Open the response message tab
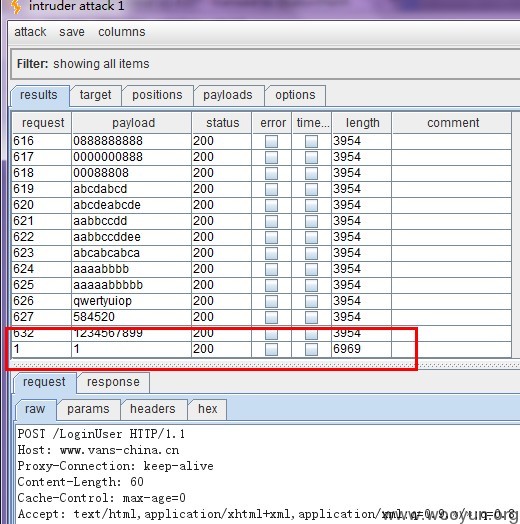Viewport: 520px width, 524px height. [x=113, y=382]
